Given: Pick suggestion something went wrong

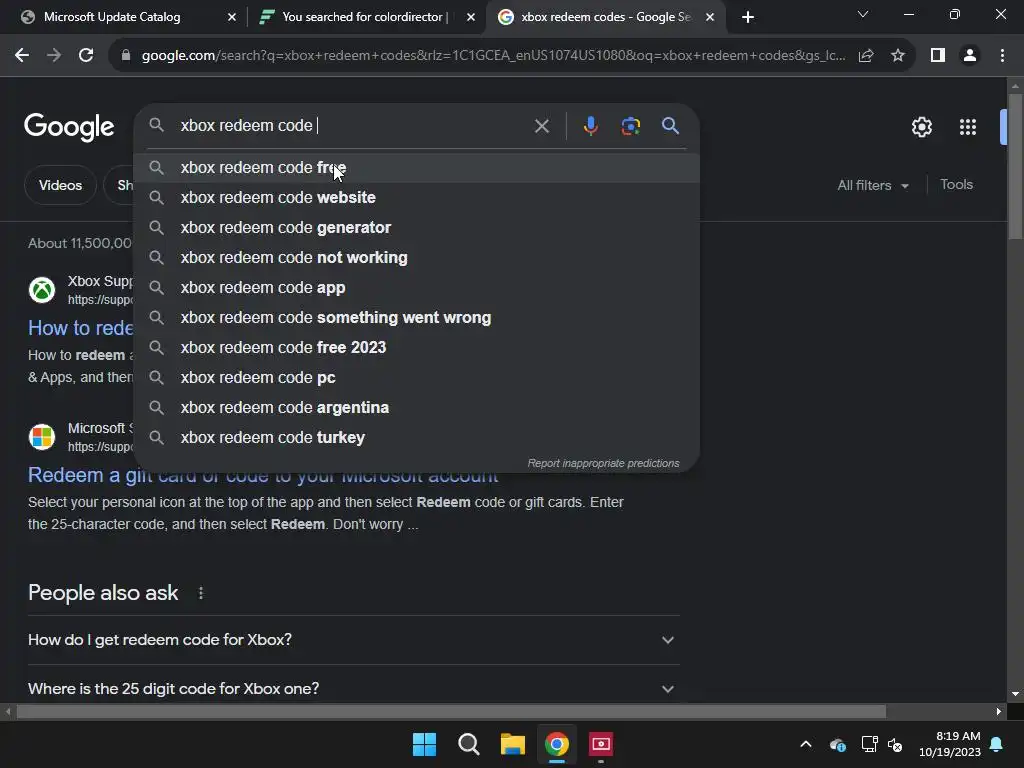Looking at the screenshot, I should click(416, 317).
